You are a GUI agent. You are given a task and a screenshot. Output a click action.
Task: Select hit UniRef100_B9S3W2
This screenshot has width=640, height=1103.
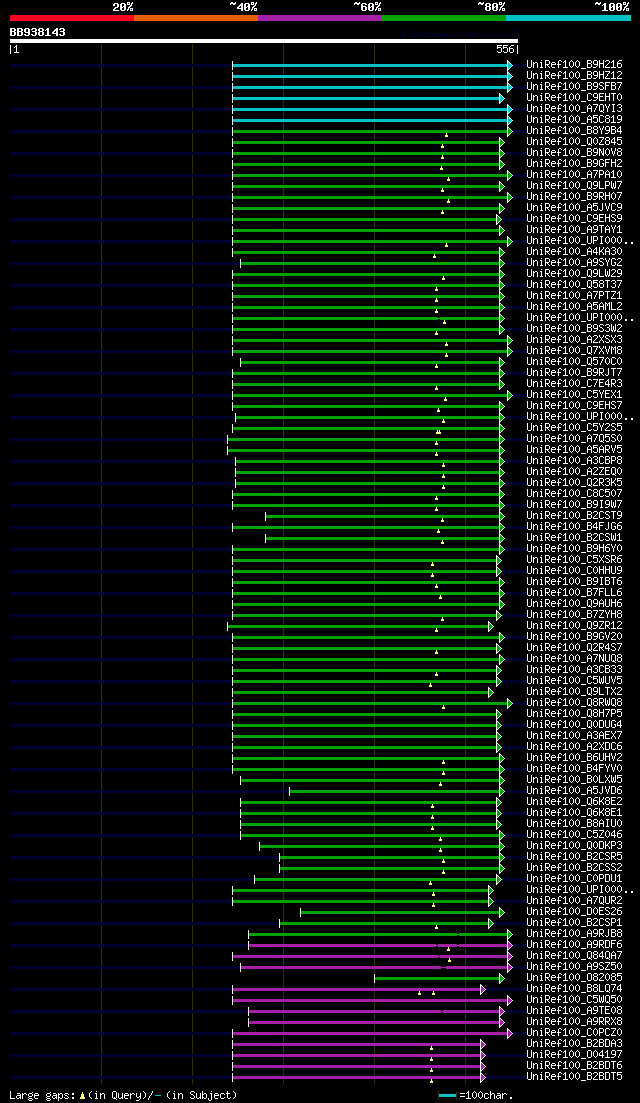tap(574, 329)
